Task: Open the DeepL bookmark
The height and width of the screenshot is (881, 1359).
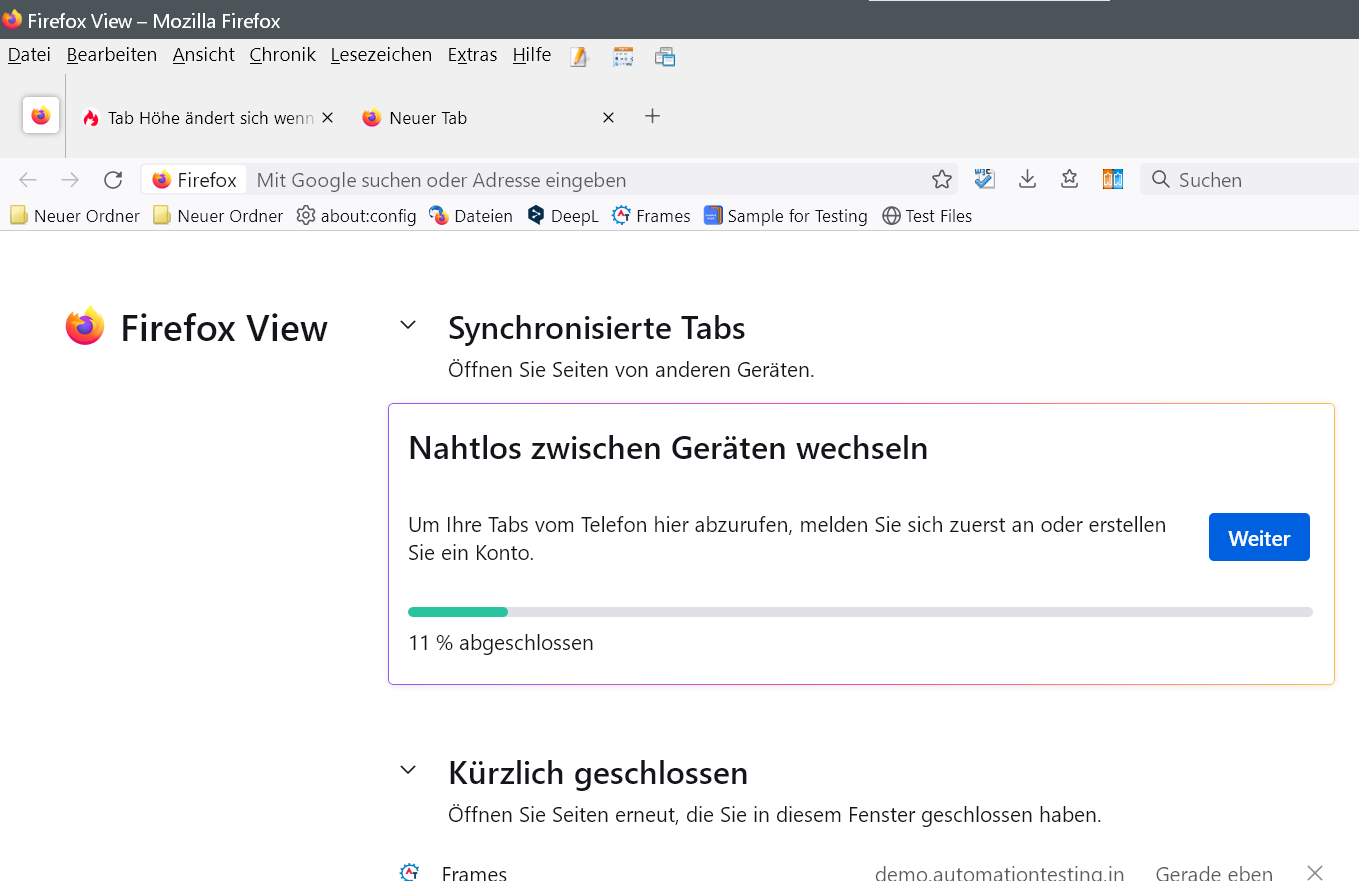Action: coord(563,216)
